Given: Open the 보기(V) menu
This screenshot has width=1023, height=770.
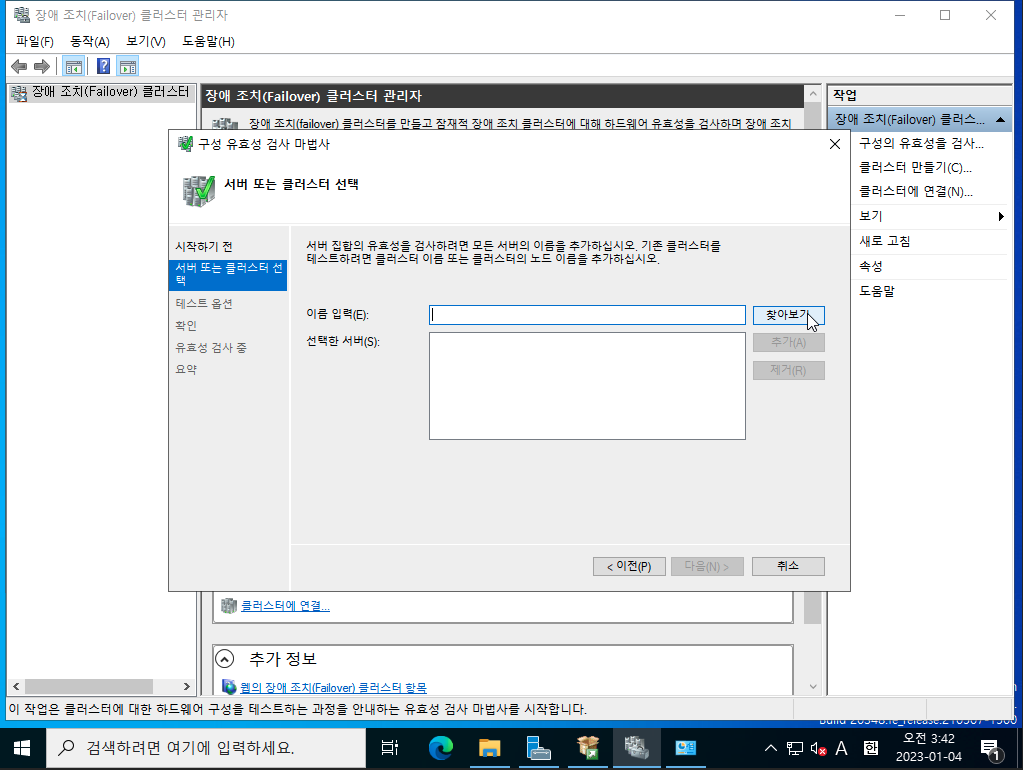Looking at the screenshot, I should coord(145,41).
